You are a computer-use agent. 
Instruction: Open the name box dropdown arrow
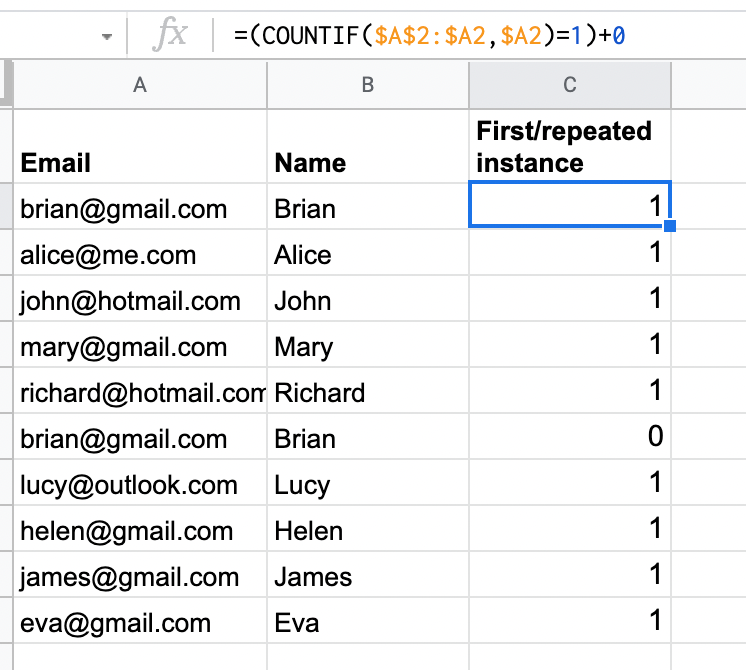107,36
